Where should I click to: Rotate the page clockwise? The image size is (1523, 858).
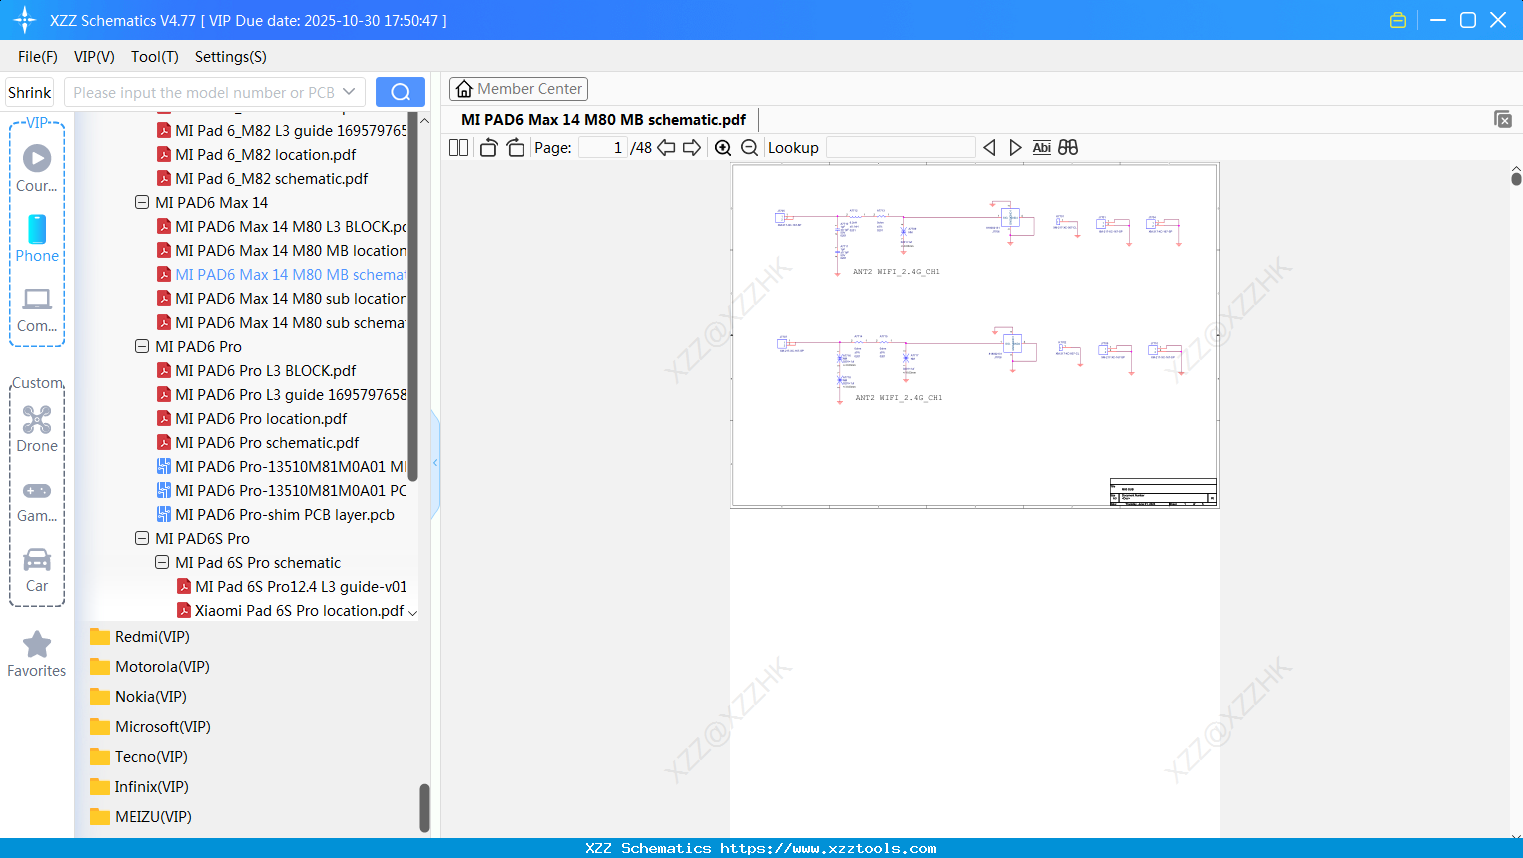[x=515, y=148]
